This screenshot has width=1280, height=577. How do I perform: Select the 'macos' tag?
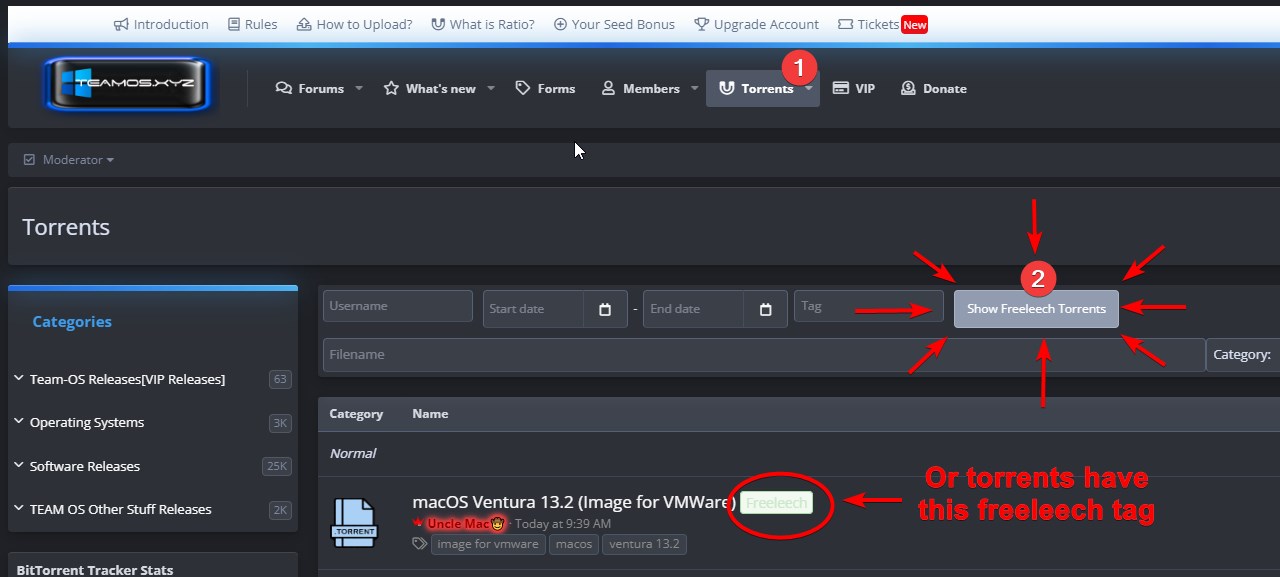tap(574, 544)
